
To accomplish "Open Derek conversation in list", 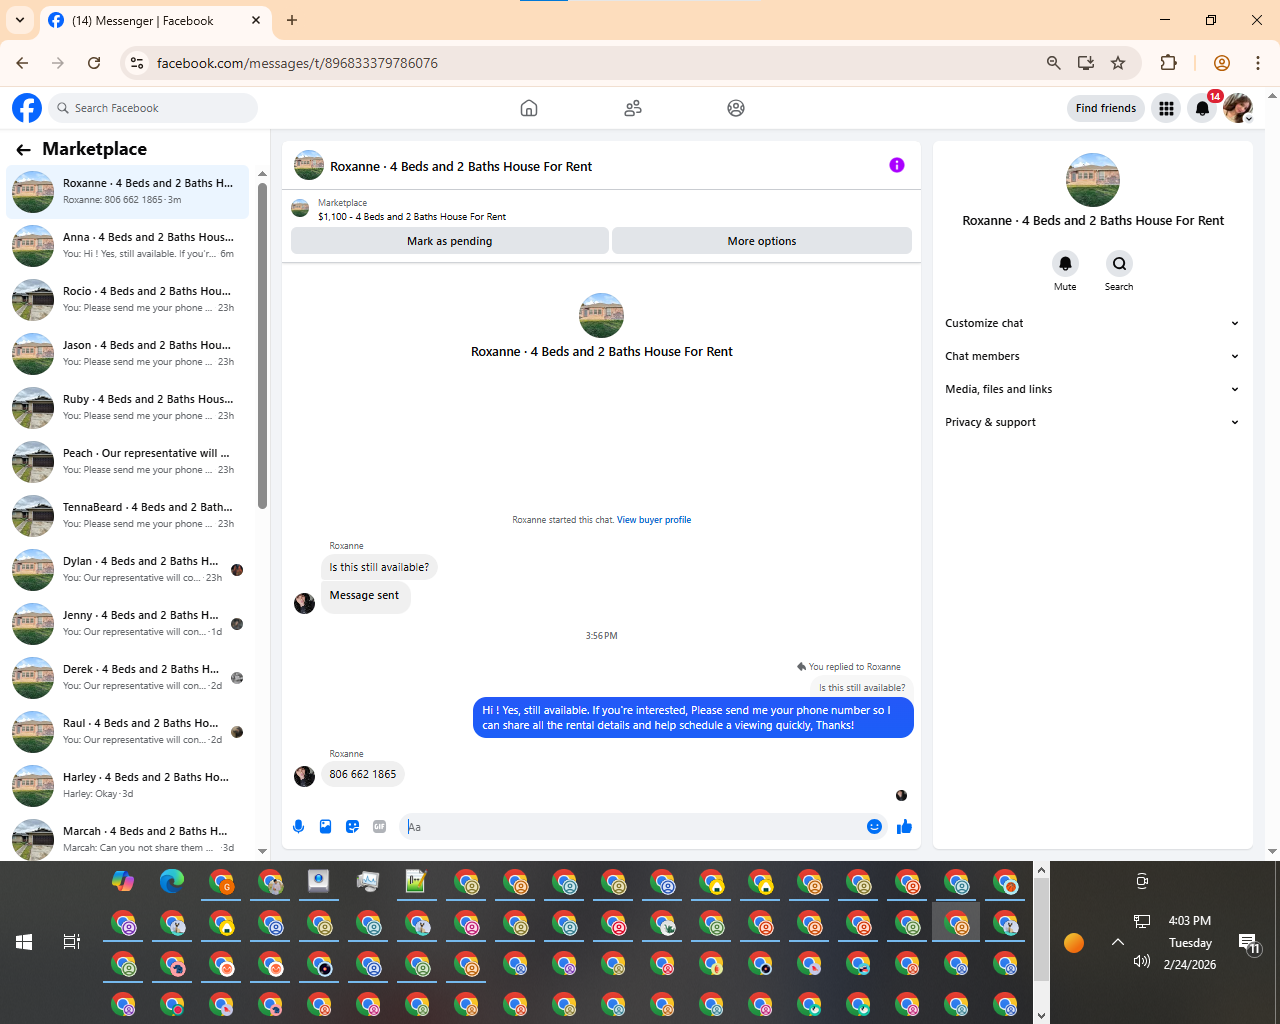I will [x=128, y=677].
